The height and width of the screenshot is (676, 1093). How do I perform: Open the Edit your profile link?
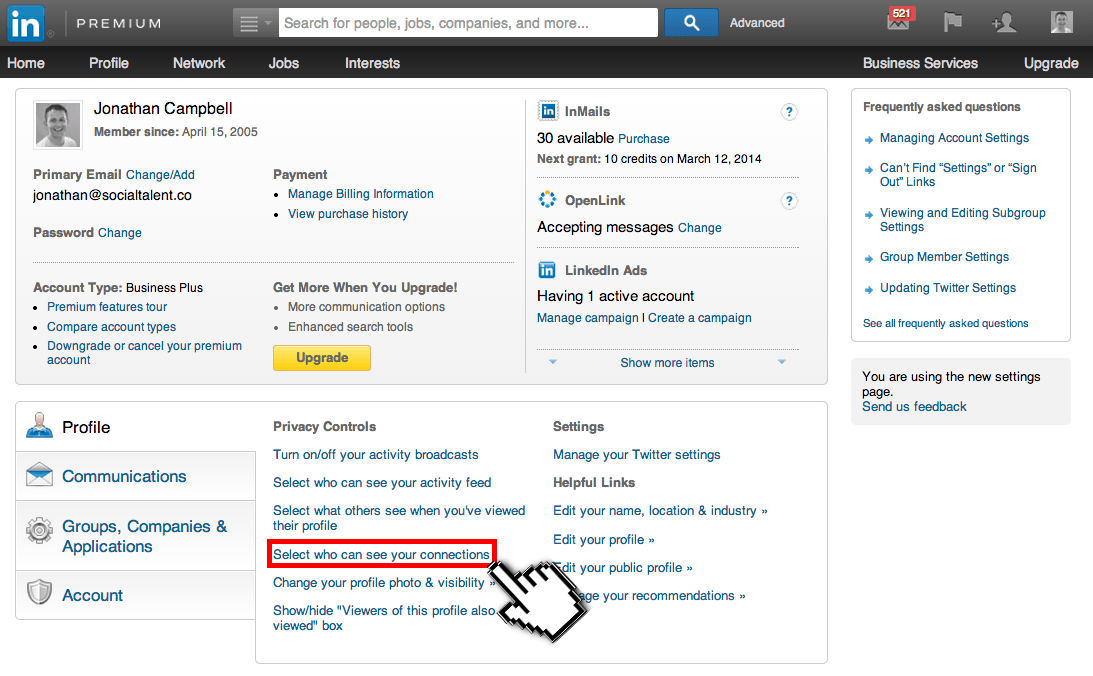(604, 539)
